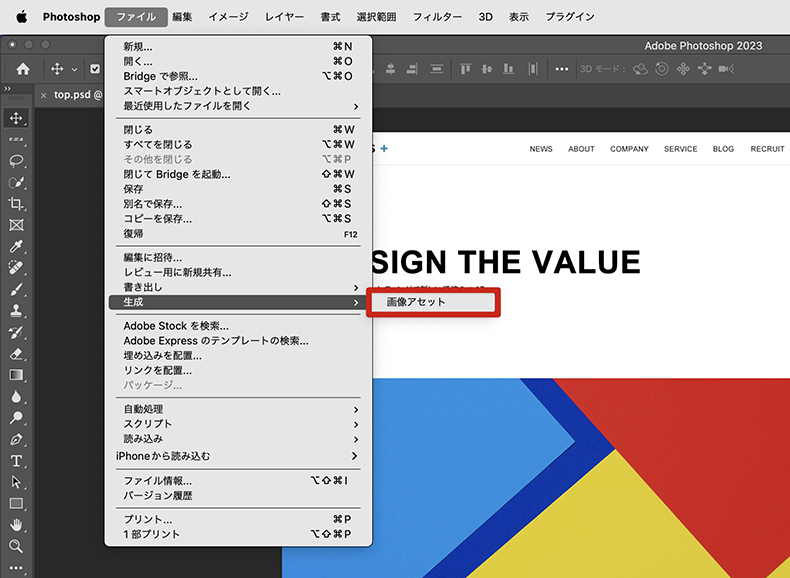790x578 pixels.
Task: Select the Frame tool
Action: pyautogui.click(x=16, y=225)
